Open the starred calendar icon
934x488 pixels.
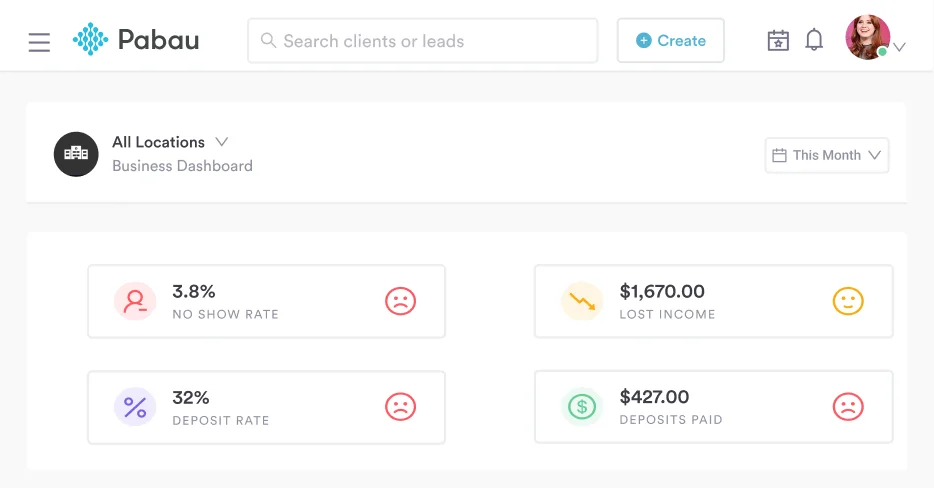778,41
